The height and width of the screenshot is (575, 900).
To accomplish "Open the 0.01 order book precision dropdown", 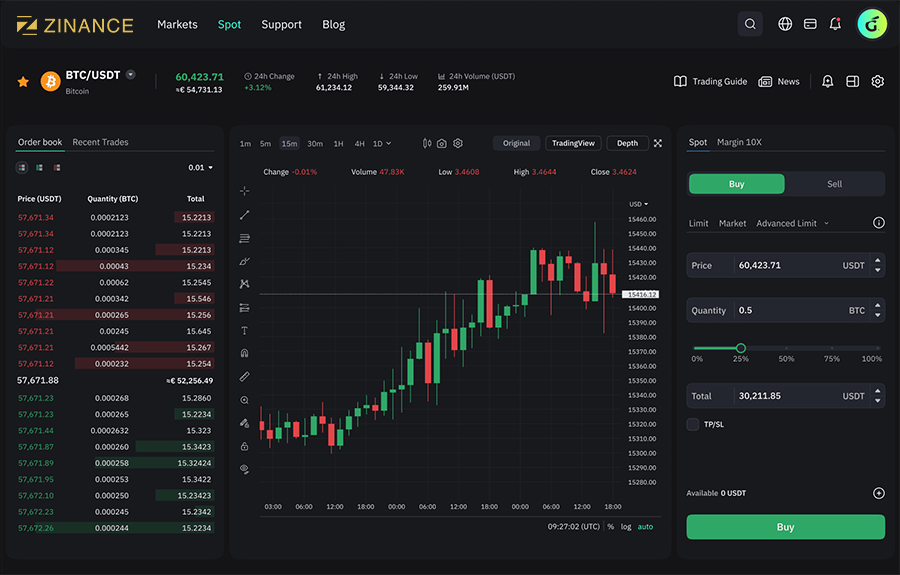I will click(201, 167).
